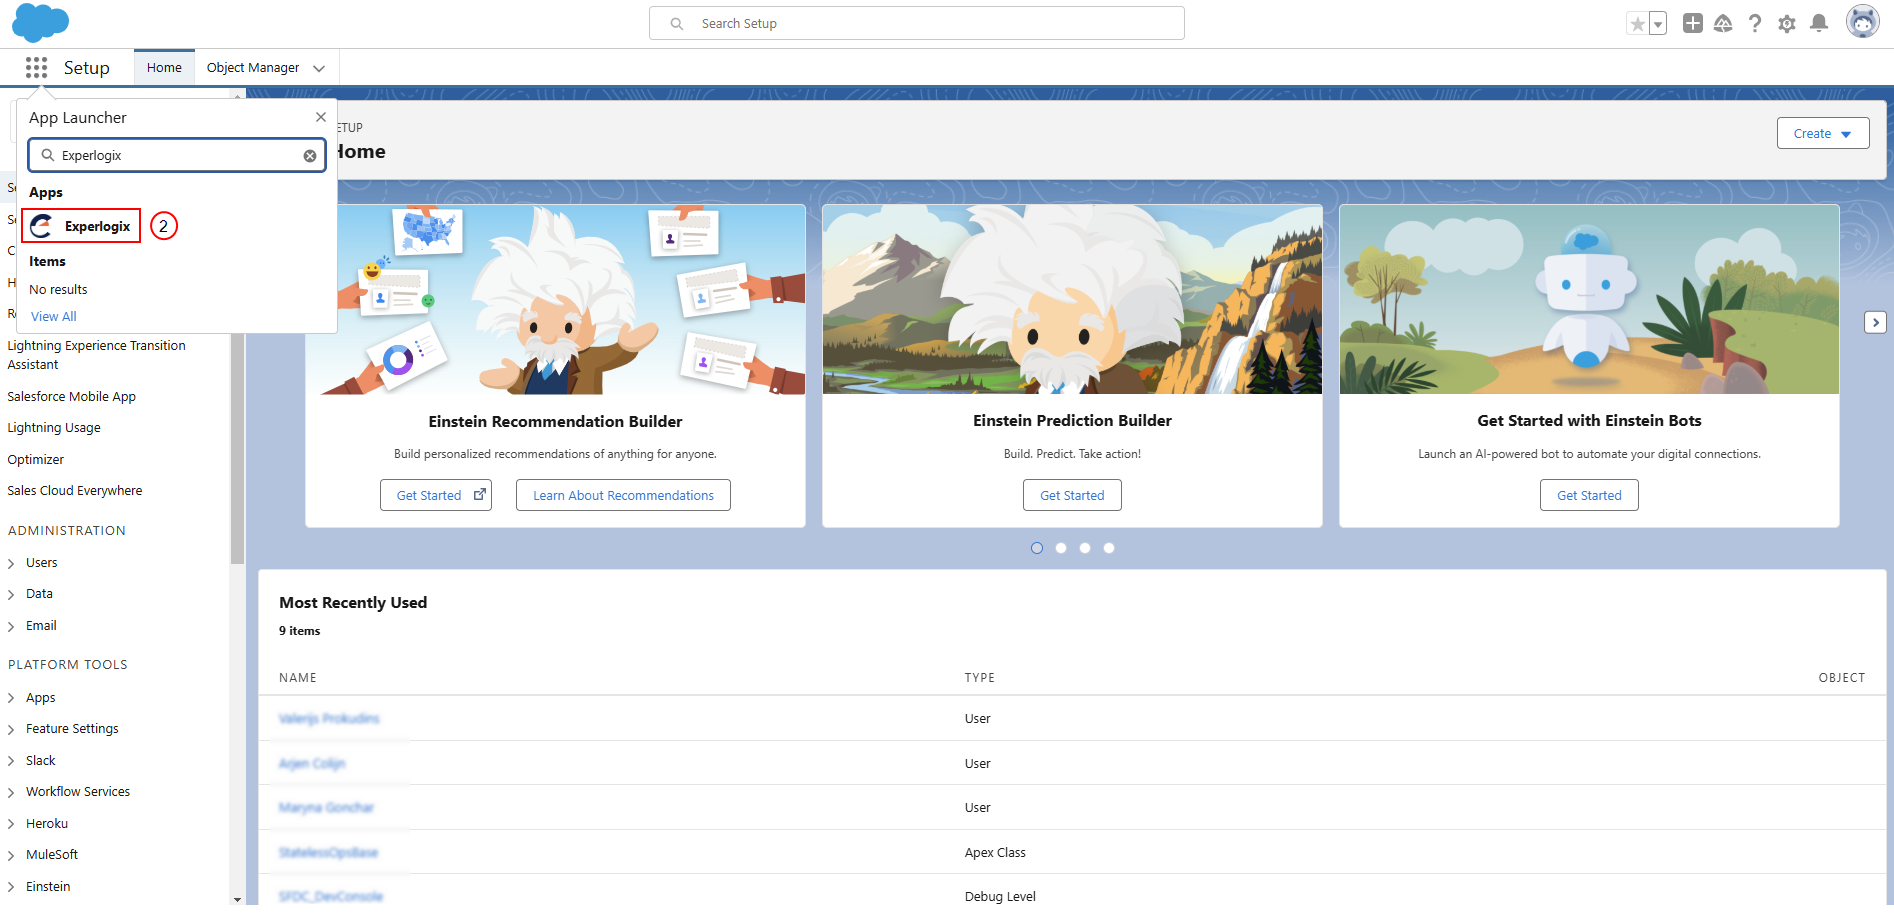
Task: Expand the Apps section under Platform Tools
Action: pos(11,698)
